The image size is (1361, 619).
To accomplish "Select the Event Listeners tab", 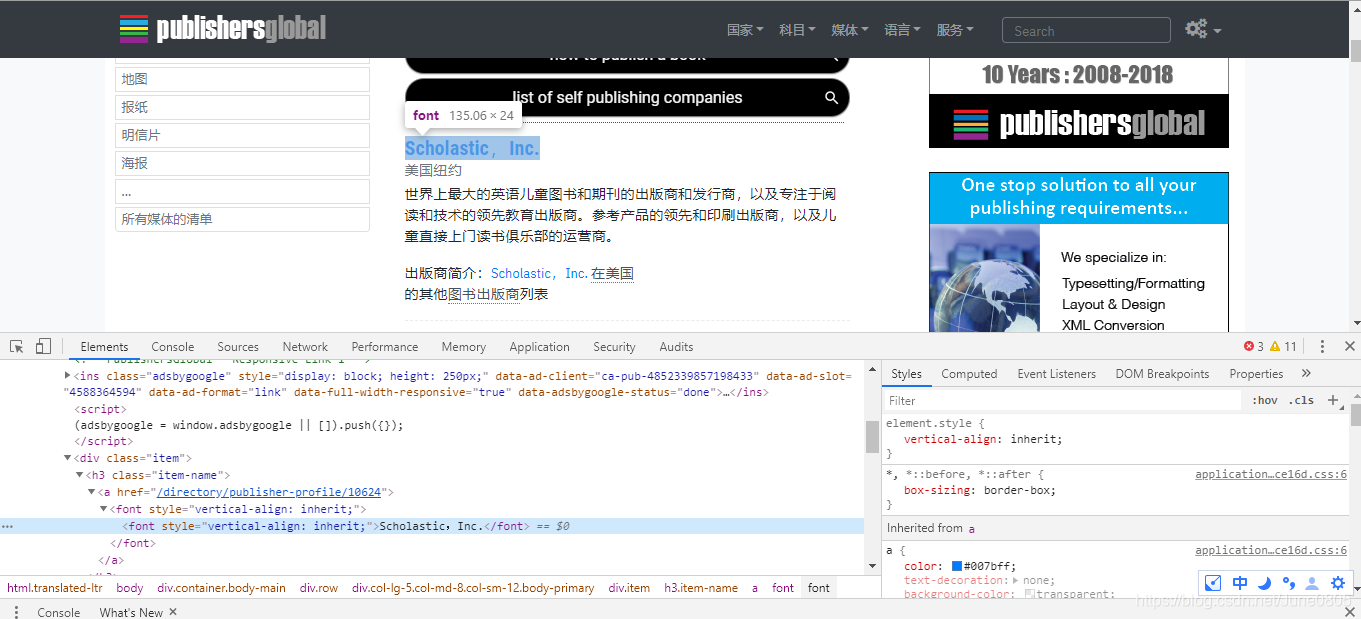I will 1057,373.
